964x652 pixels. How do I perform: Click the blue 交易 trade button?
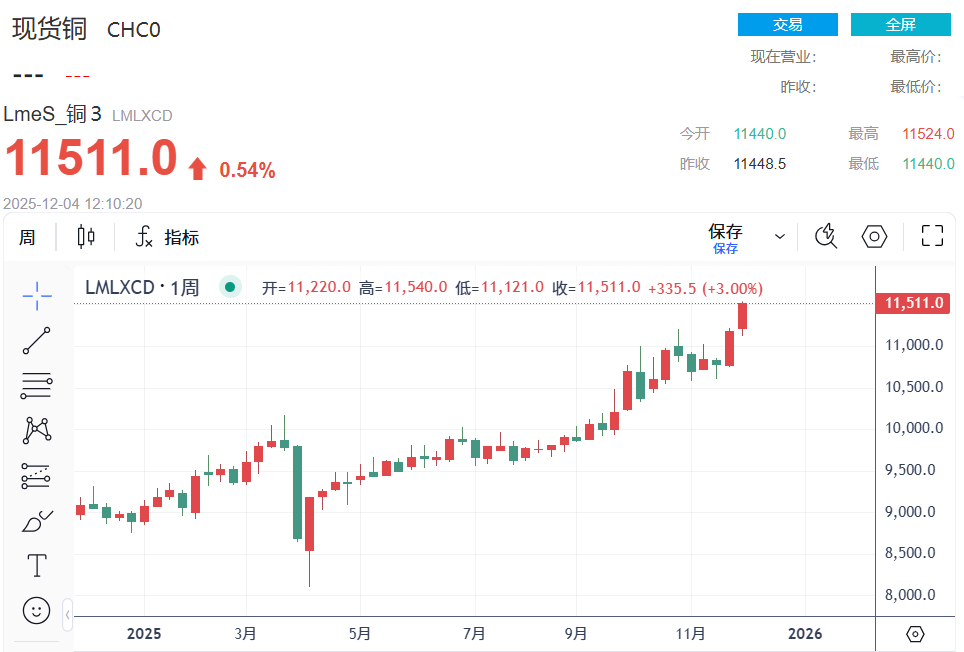click(x=788, y=25)
